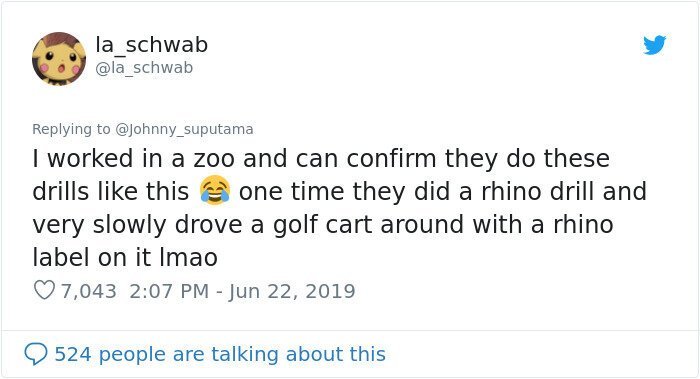Click the word 'confirm' in the tweet
Screen dimensions: 700x379
pos(391,158)
